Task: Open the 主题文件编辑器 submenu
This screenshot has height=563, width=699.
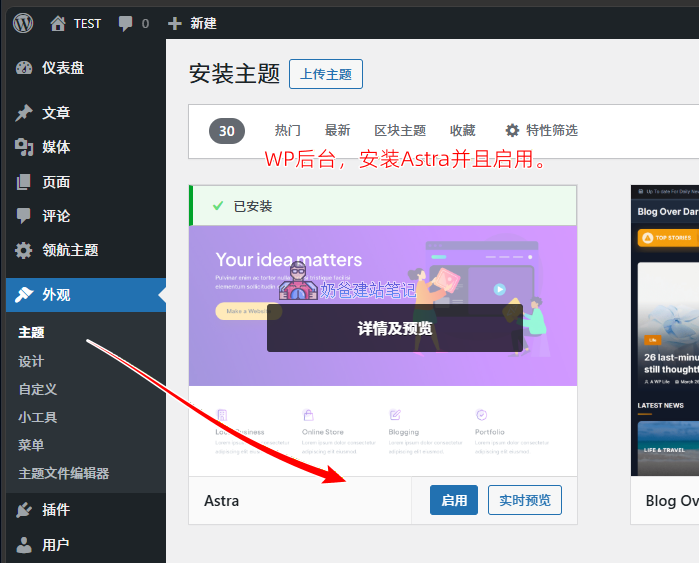Action: click(64, 473)
